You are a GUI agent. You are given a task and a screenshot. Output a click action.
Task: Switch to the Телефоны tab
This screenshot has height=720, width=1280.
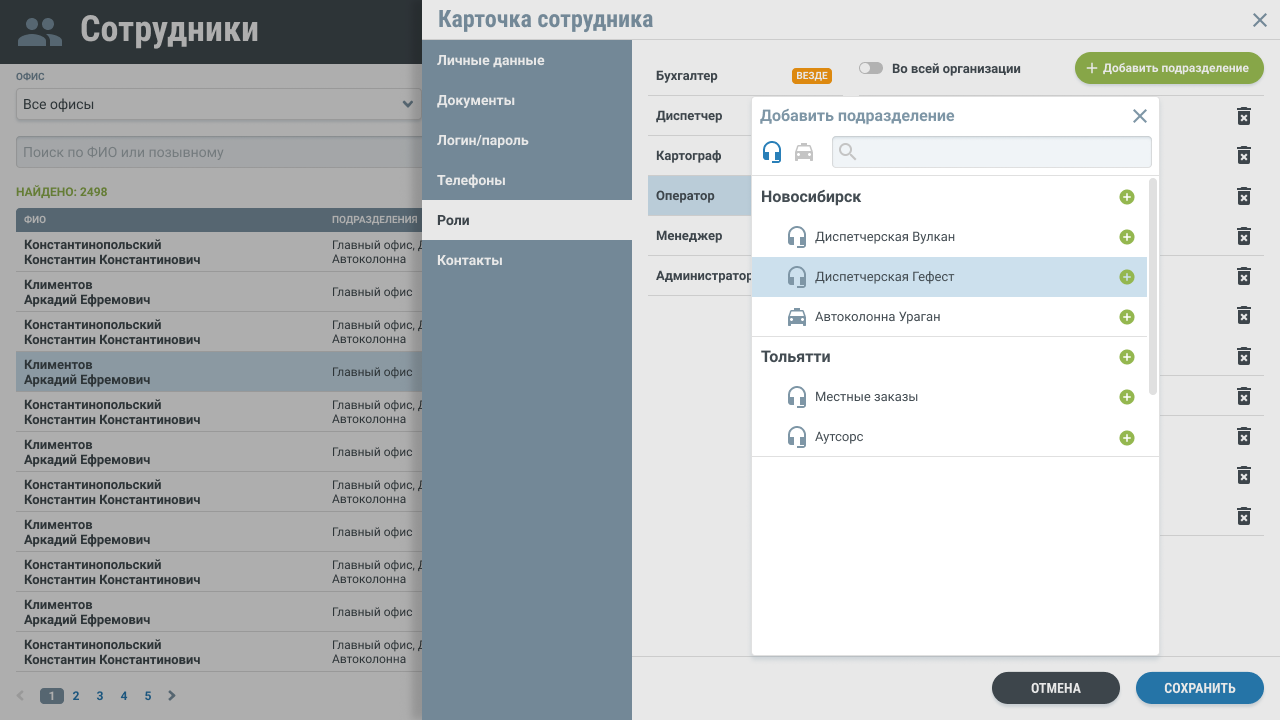tap(471, 180)
